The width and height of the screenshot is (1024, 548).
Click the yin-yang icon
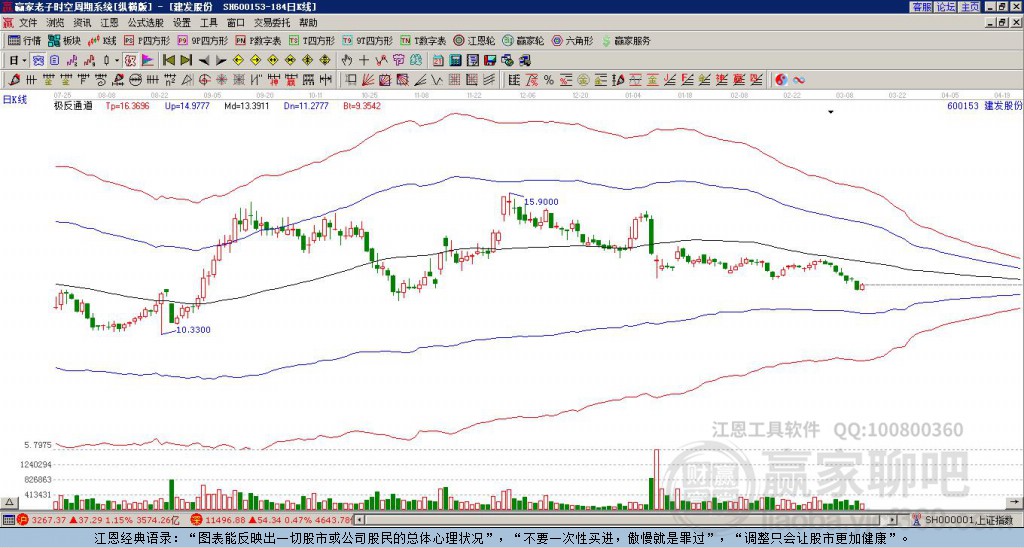coord(781,80)
